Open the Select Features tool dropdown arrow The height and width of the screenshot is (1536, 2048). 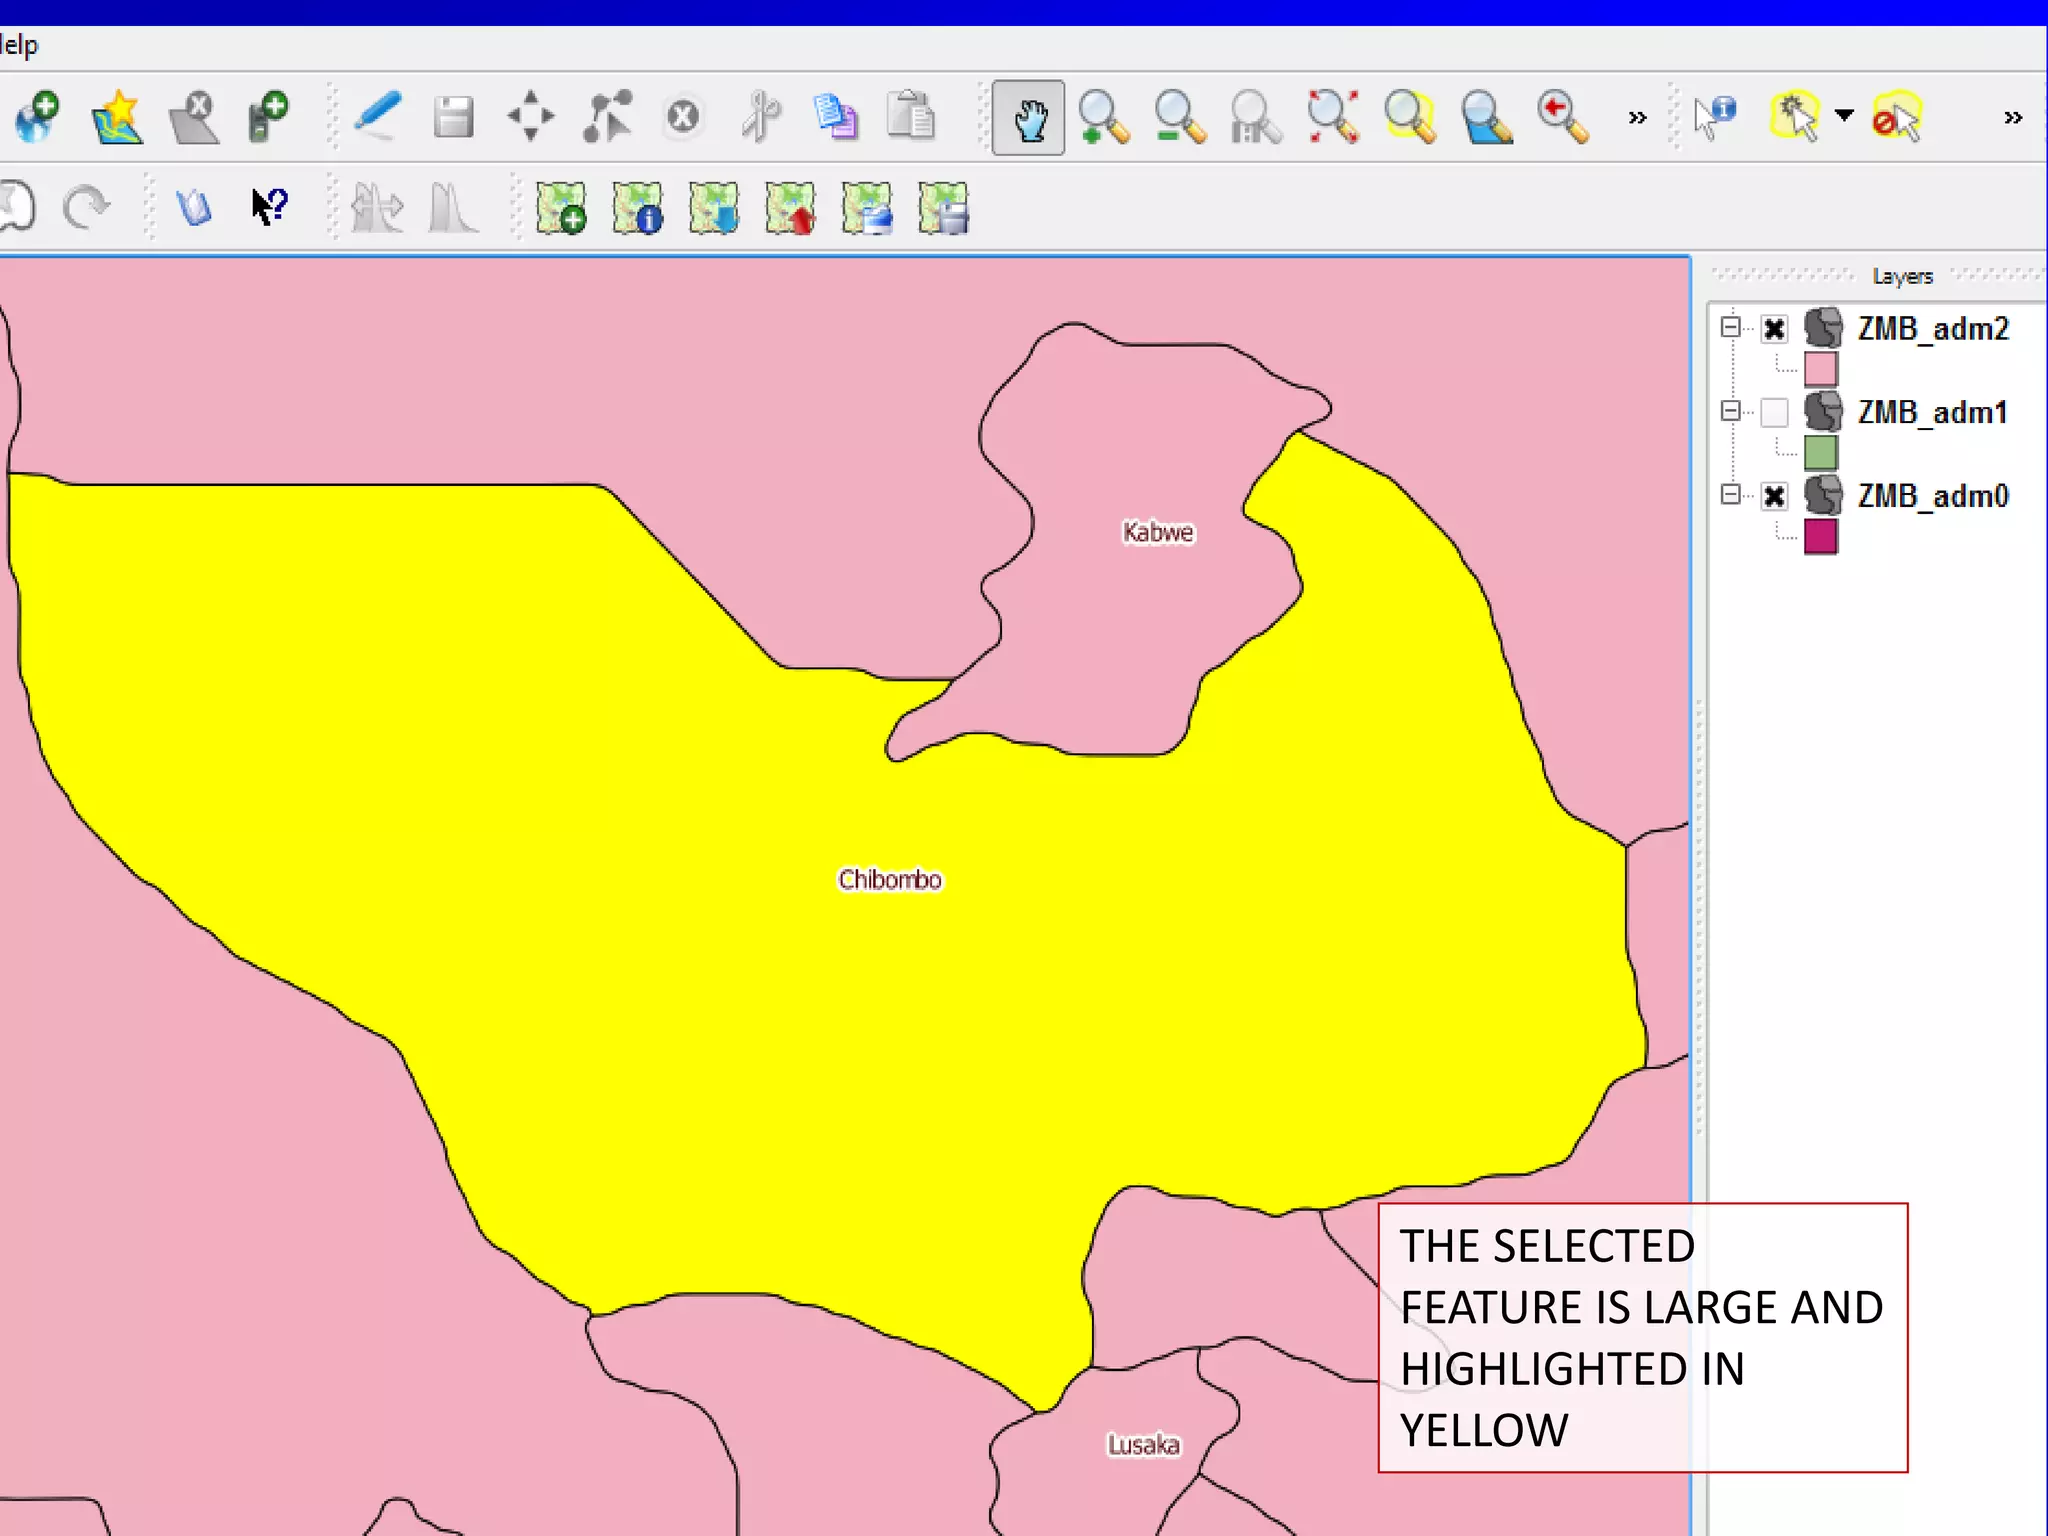(x=1845, y=116)
